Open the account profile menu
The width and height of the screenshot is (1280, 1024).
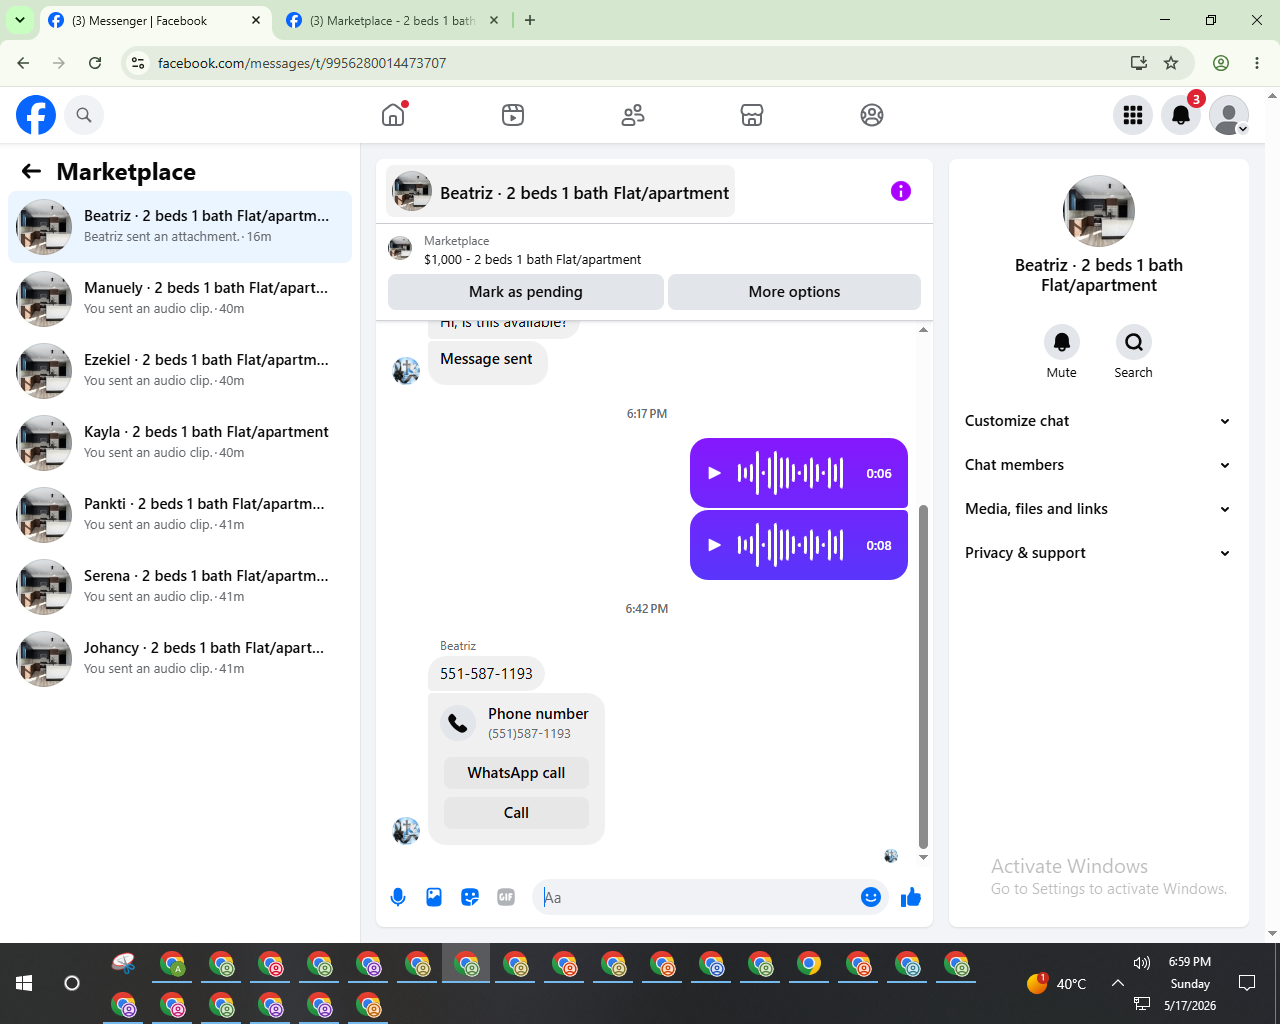(1229, 115)
